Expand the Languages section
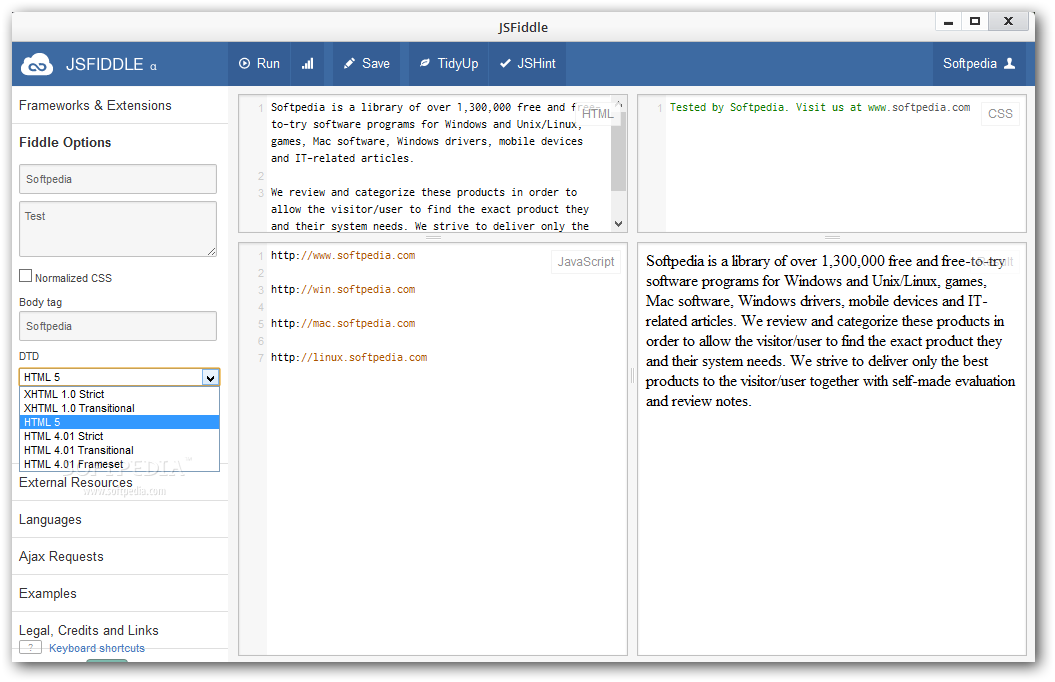The image size is (1055, 682). tap(50, 520)
